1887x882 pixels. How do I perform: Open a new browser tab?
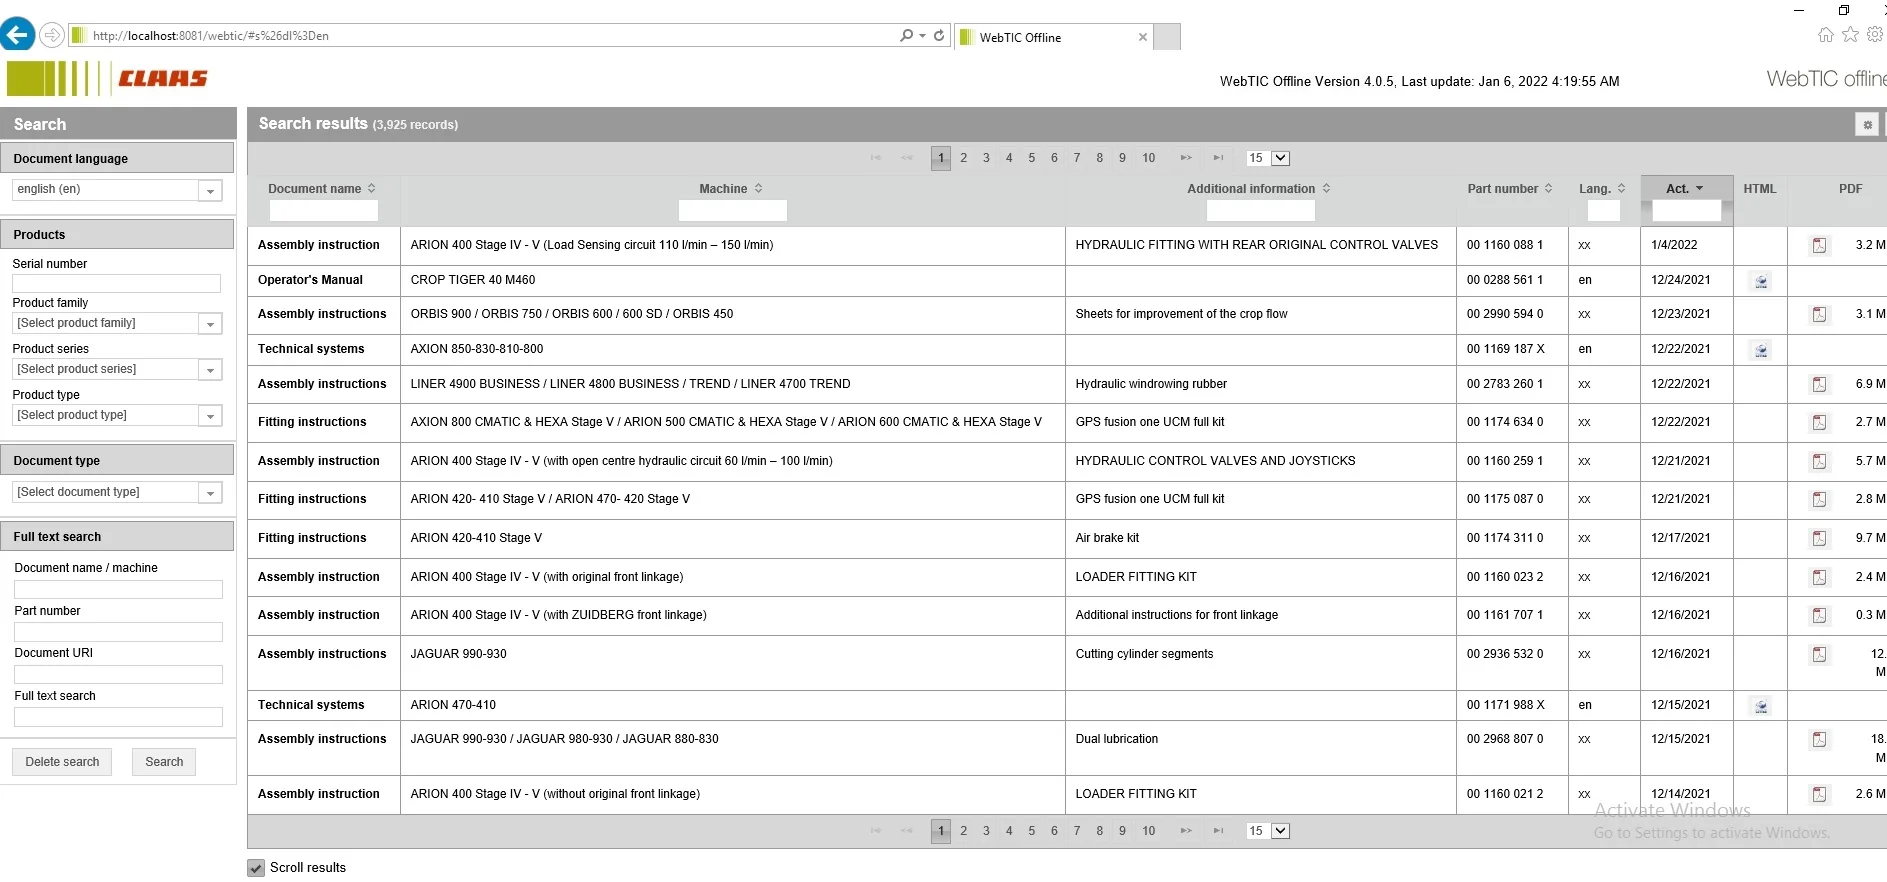1167,37
